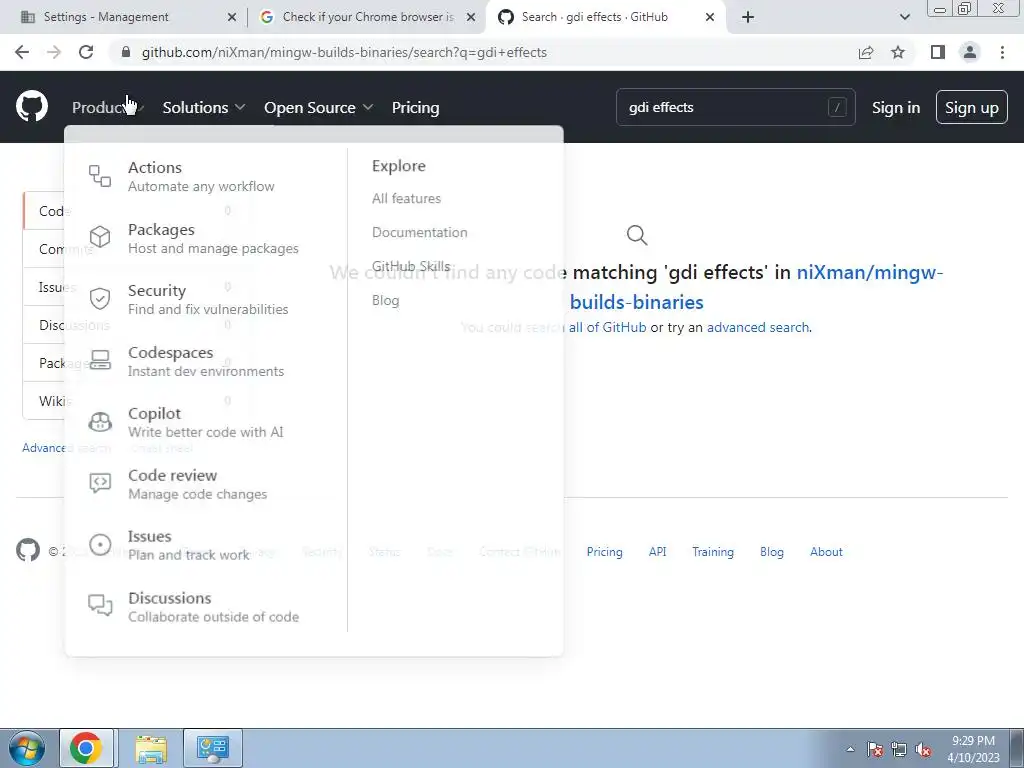Click the footer GitHub logo

pyautogui.click(x=27, y=551)
